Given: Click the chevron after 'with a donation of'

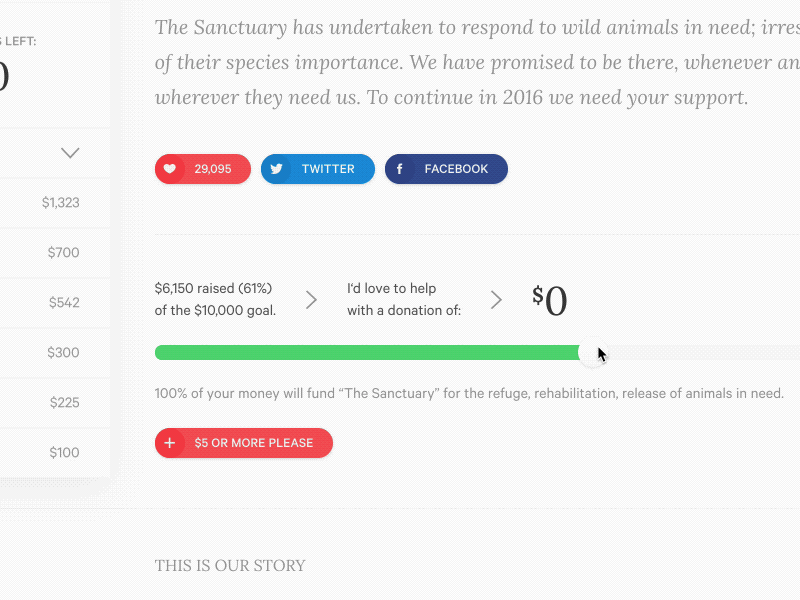Looking at the screenshot, I should (x=495, y=299).
